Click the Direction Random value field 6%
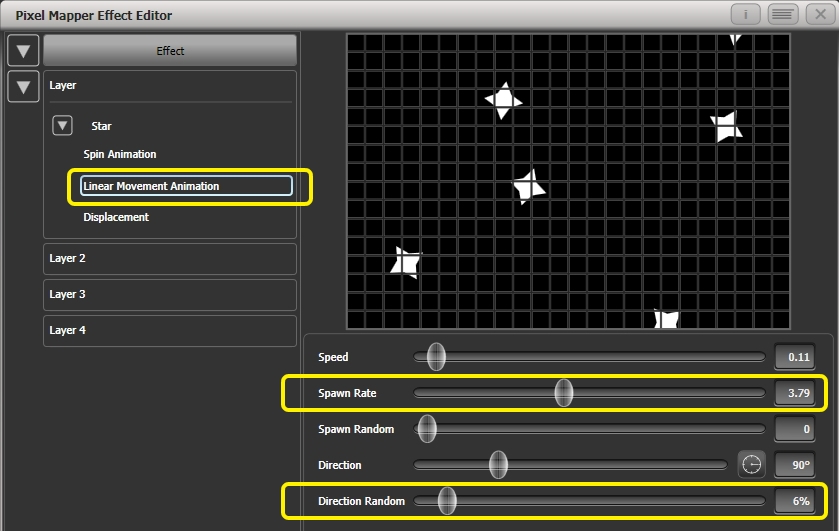The height and width of the screenshot is (531, 839). pos(795,501)
